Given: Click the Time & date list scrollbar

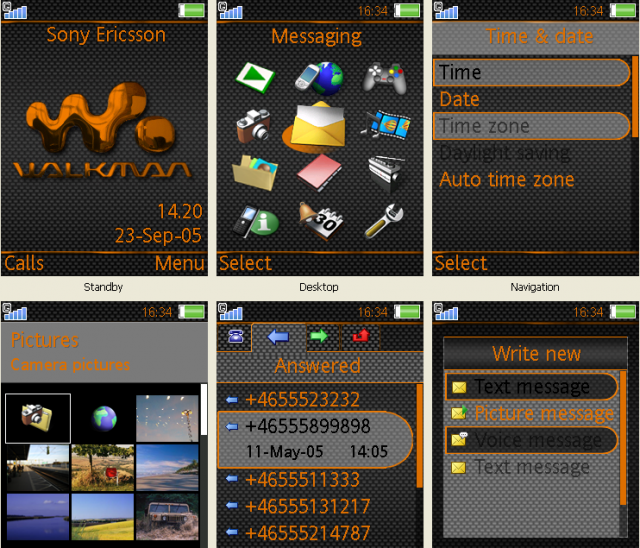Looking at the screenshot, I should coord(635,97).
